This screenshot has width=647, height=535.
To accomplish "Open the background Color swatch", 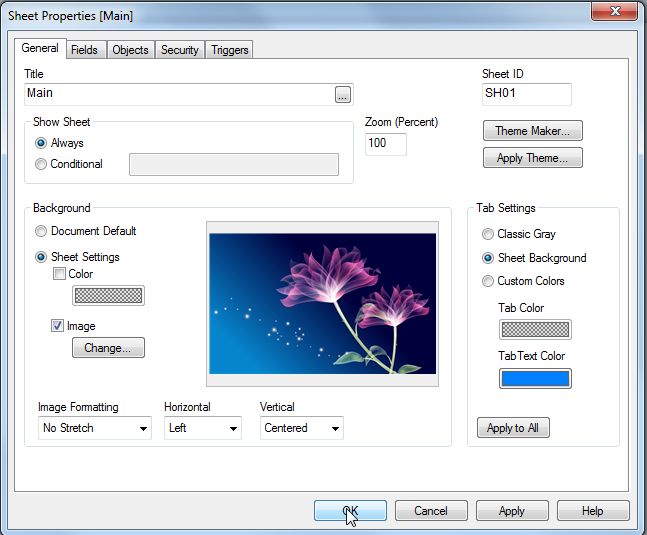I will [x=108, y=295].
